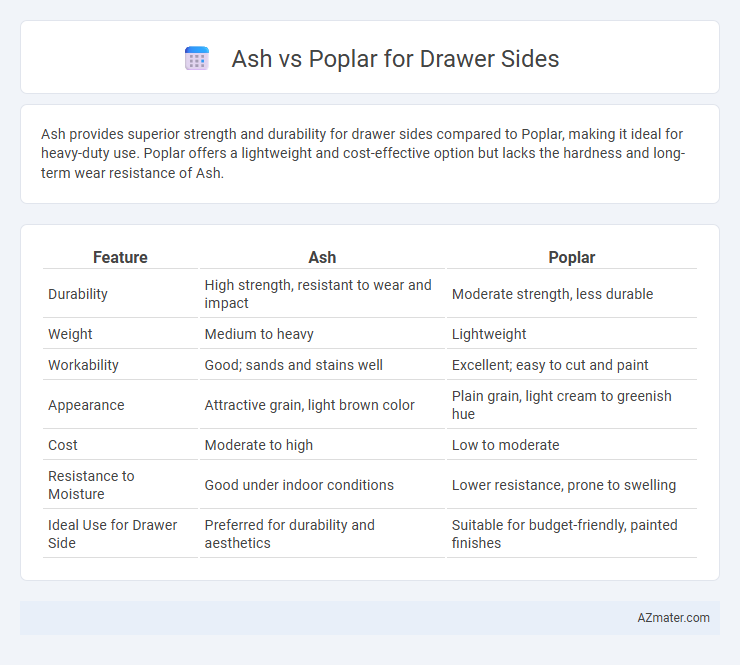Select the Workability row label
The width and height of the screenshot is (740, 665).
tap(83, 365)
